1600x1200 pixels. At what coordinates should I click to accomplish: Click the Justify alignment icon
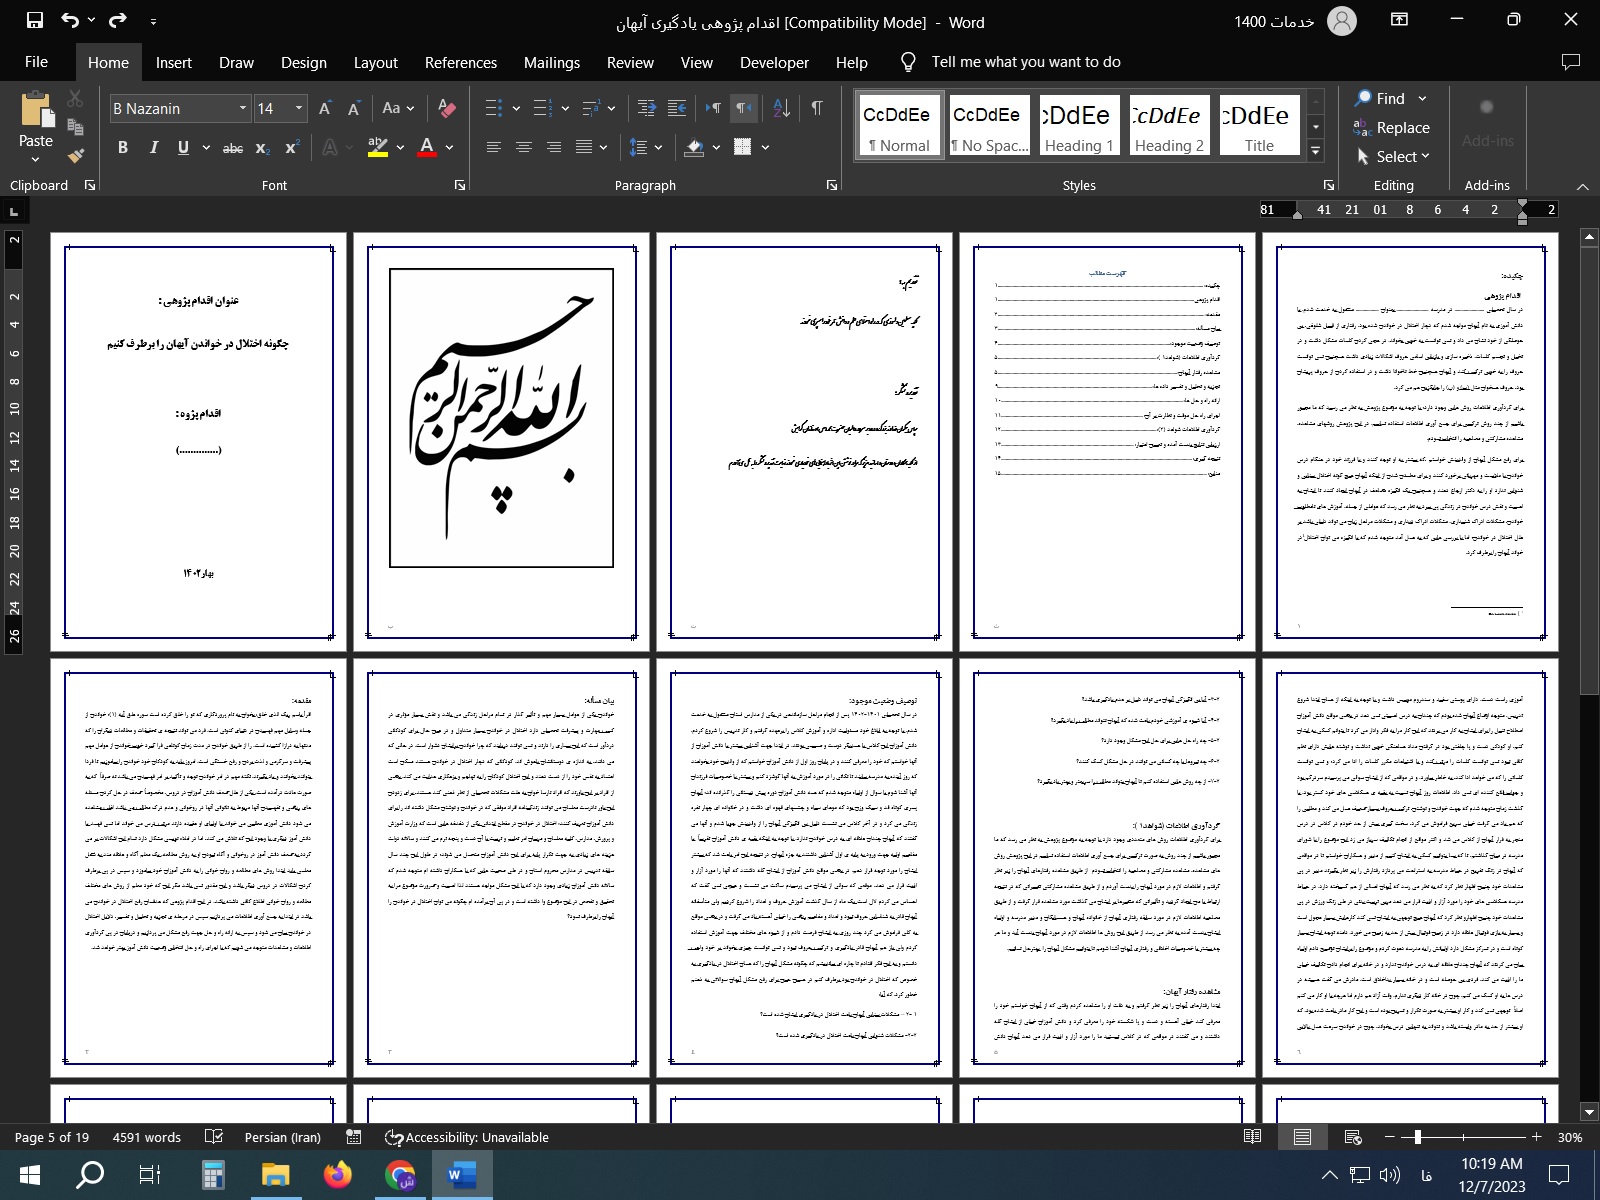pos(584,147)
